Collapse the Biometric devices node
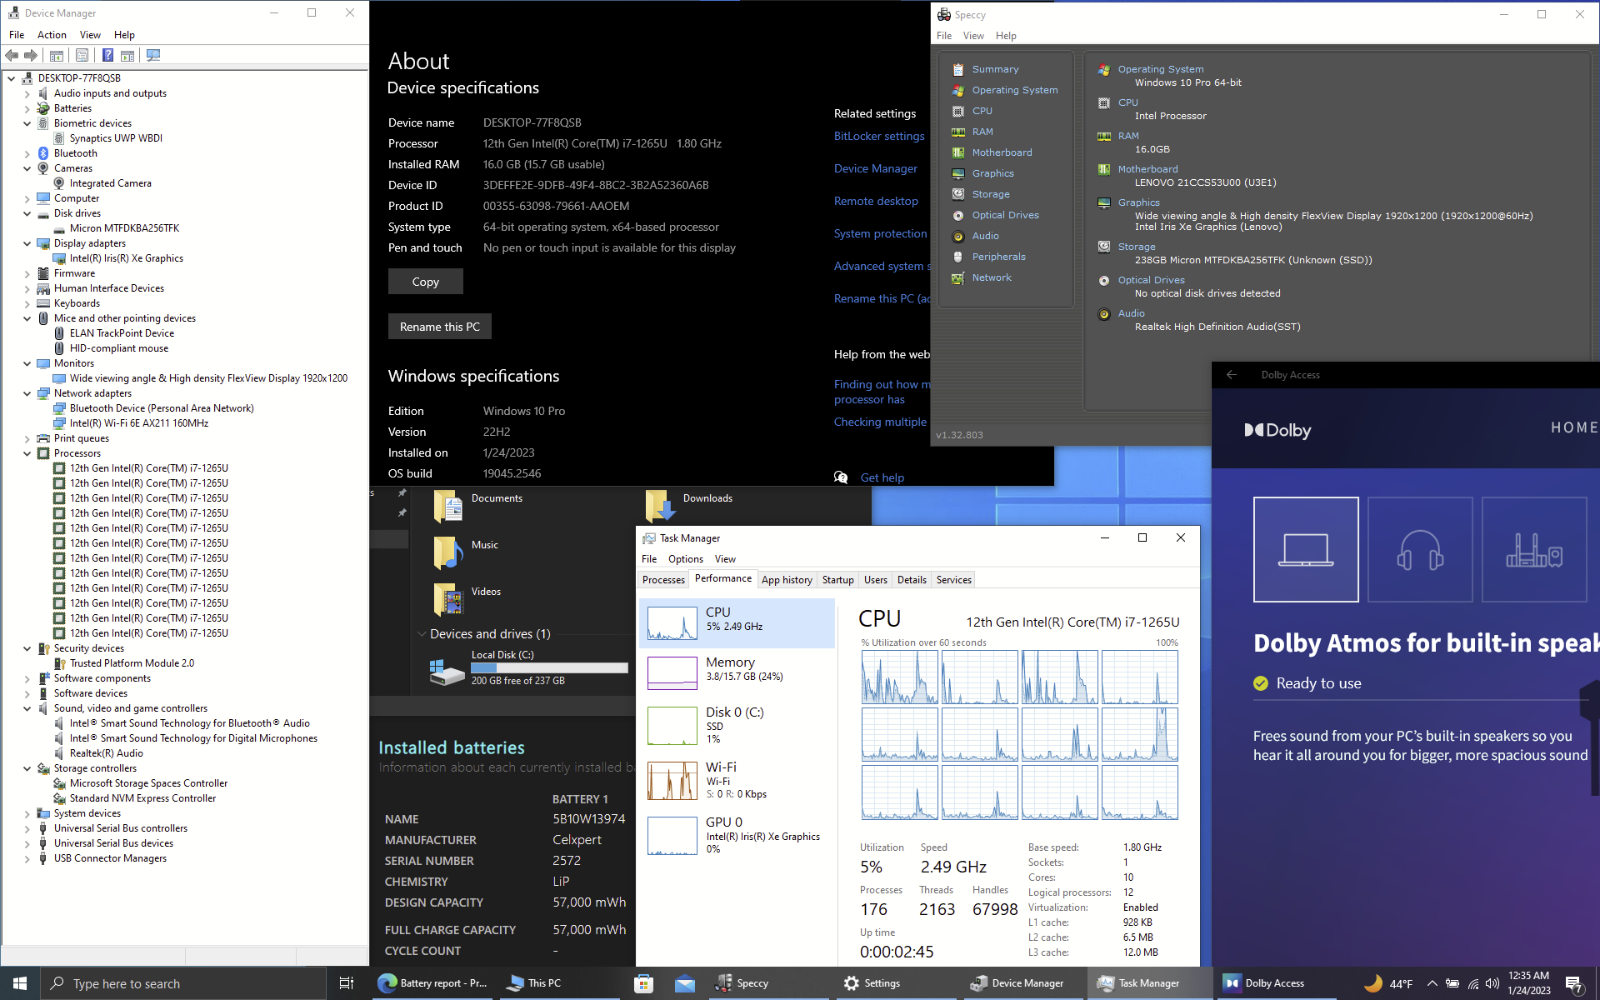1600x1000 pixels. point(27,124)
